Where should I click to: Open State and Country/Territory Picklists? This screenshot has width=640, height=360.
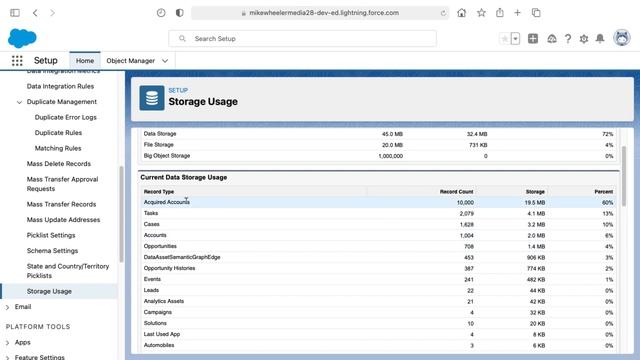68,271
